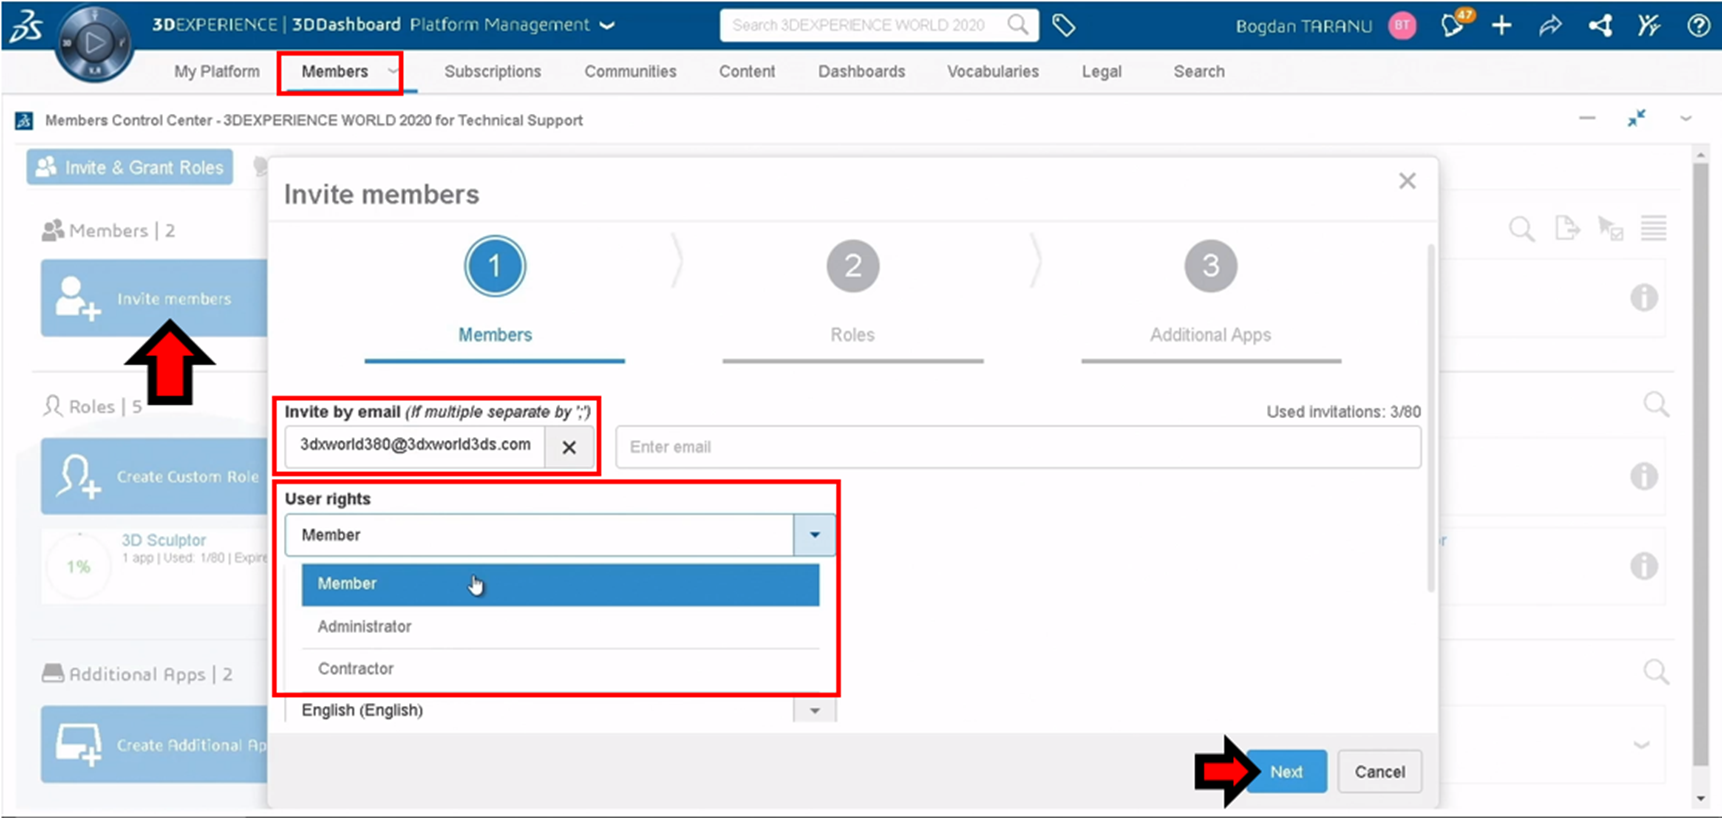
Task: Search roles with magnifier icon
Action: pyautogui.click(x=1656, y=404)
